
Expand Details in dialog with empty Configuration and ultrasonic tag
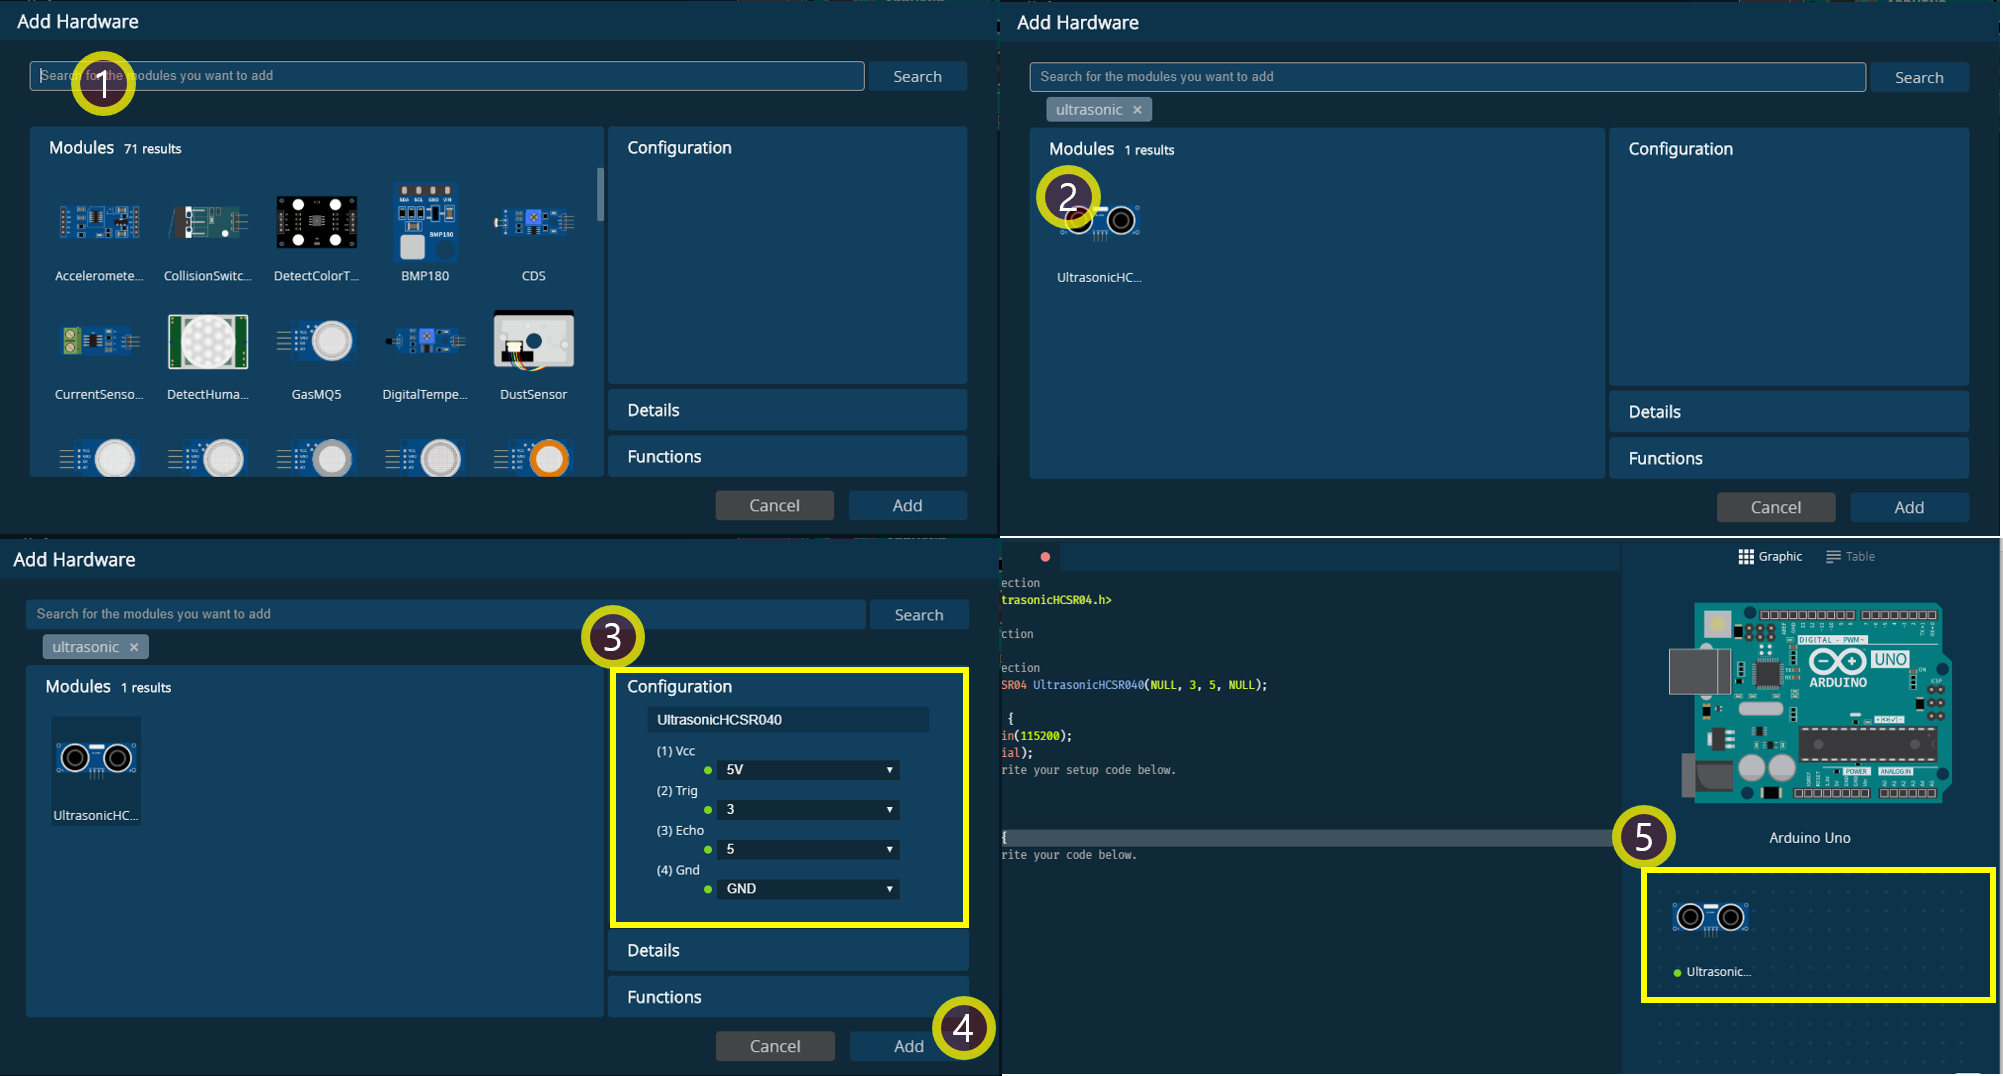coord(1788,412)
